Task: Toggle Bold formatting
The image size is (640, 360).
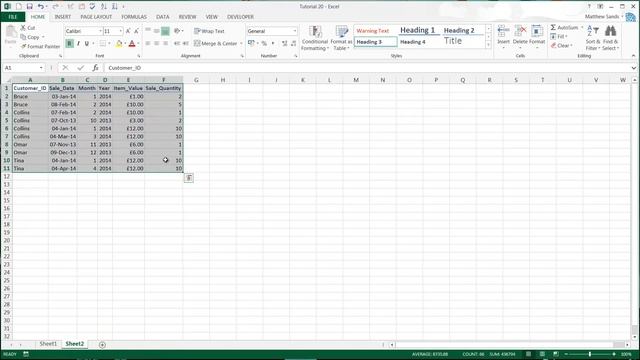Action: (x=69, y=43)
